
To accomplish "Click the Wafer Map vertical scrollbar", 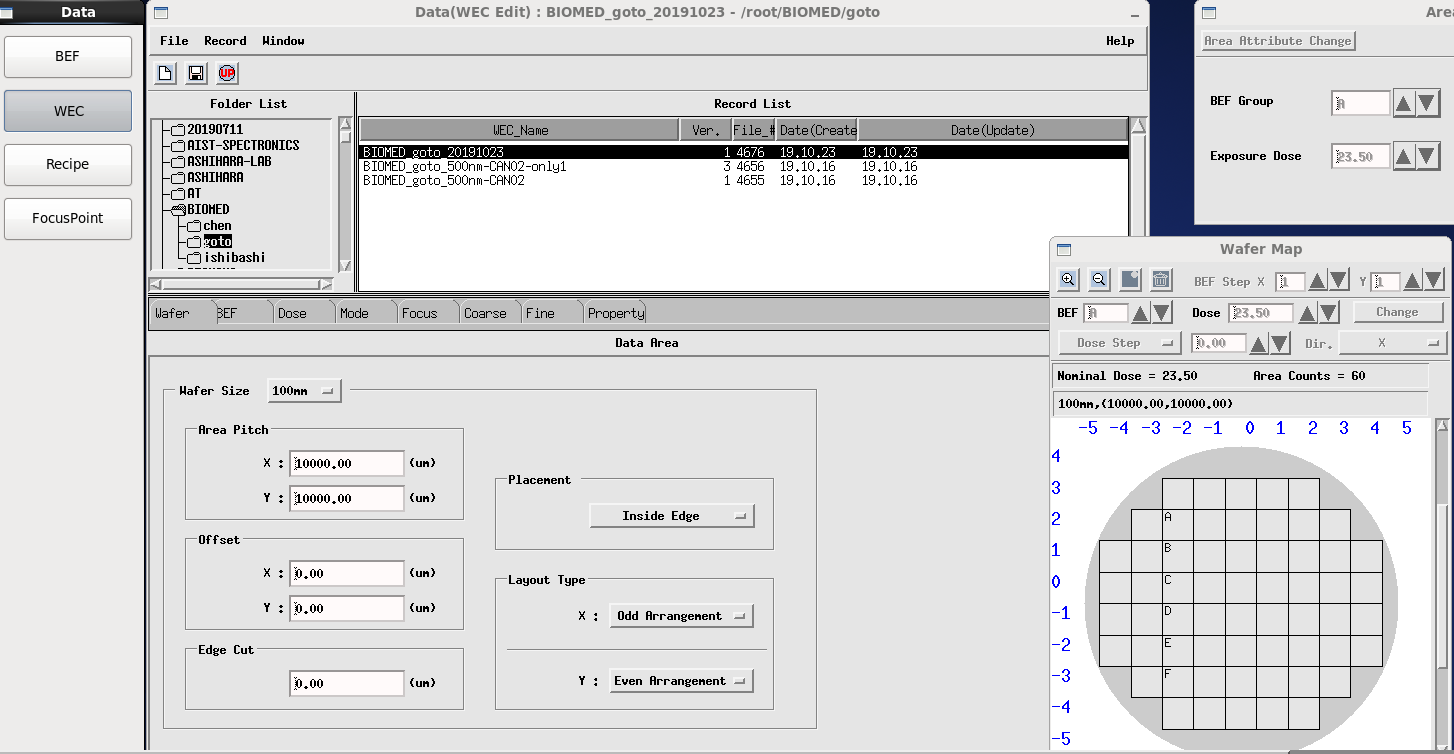I will coord(1442,585).
